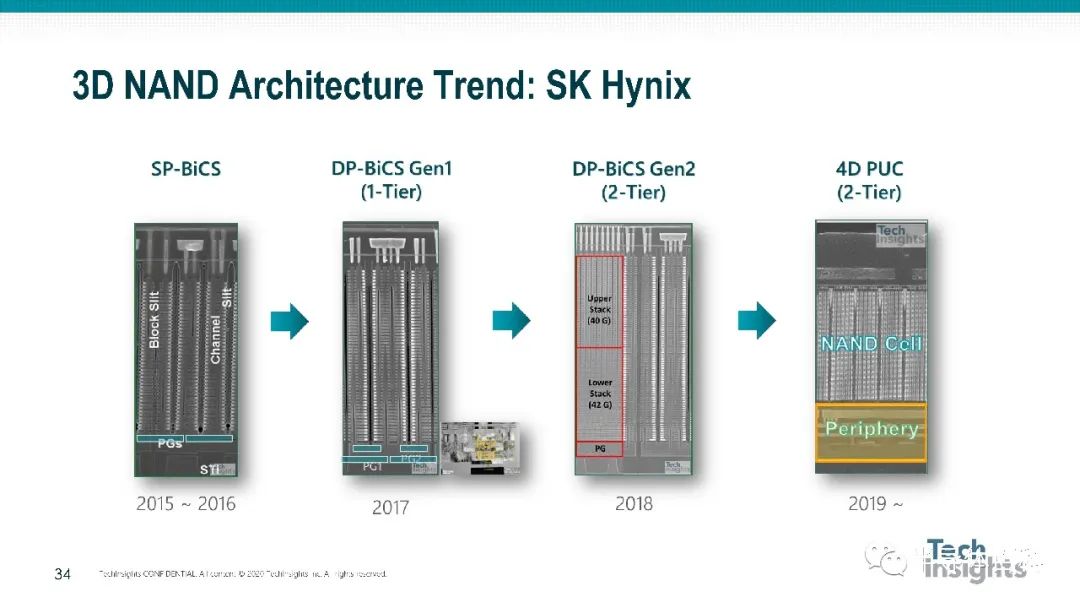The height and width of the screenshot is (608, 1080).
Task: Click the '2017' year label
Action: [x=391, y=507]
